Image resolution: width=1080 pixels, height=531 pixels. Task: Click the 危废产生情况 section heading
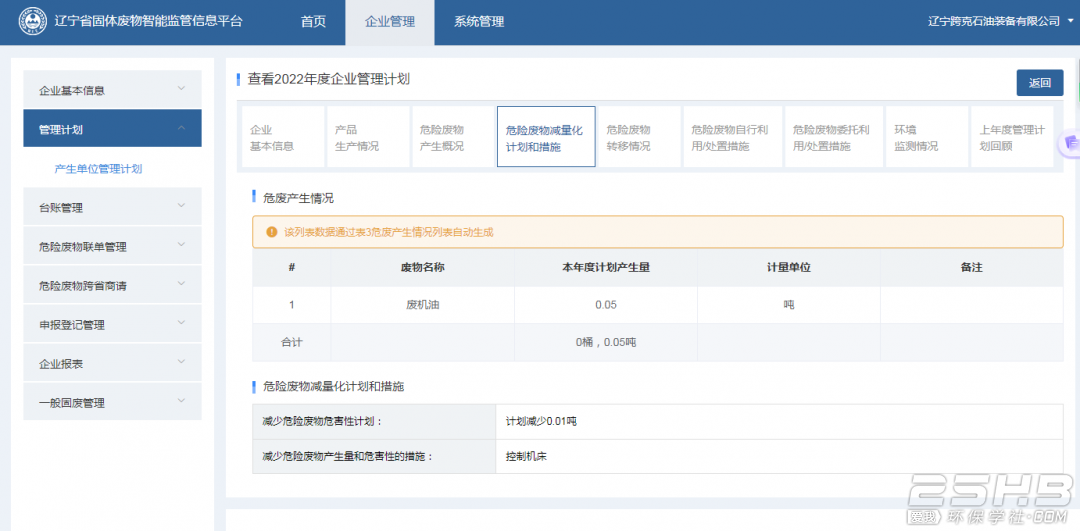pyautogui.click(x=298, y=198)
